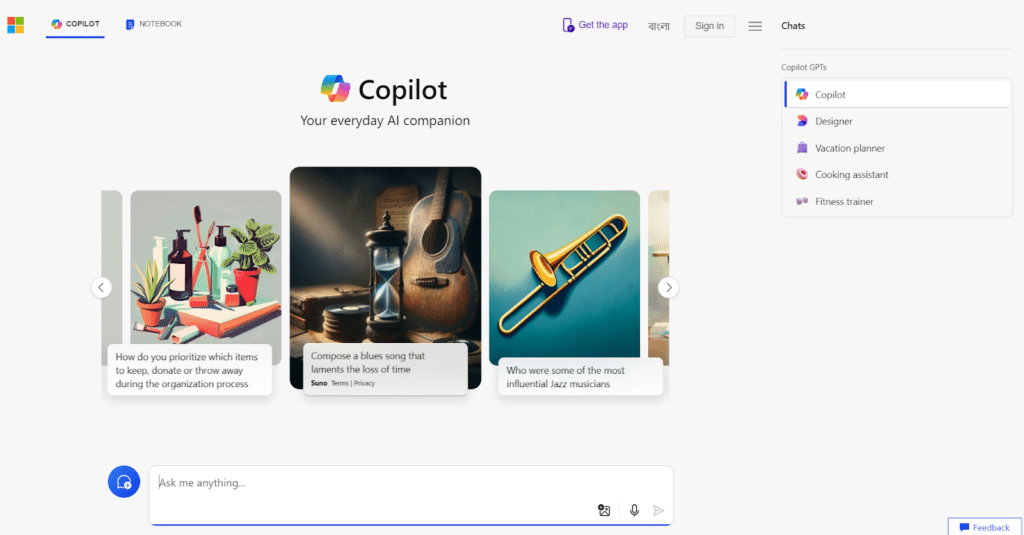Select Copilot in the Copilot GPTs list
Image resolution: width=1024 pixels, height=535 pixels.
897,95
